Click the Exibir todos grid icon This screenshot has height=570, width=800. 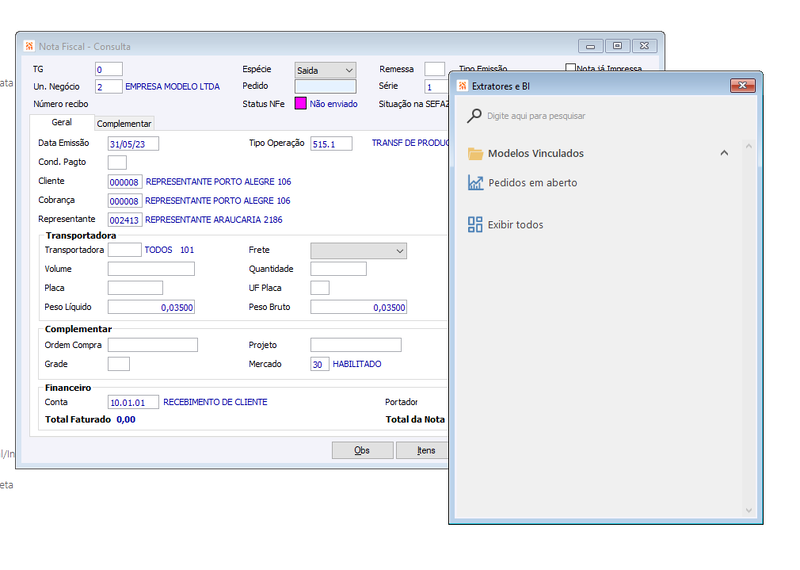coord(475,225)
